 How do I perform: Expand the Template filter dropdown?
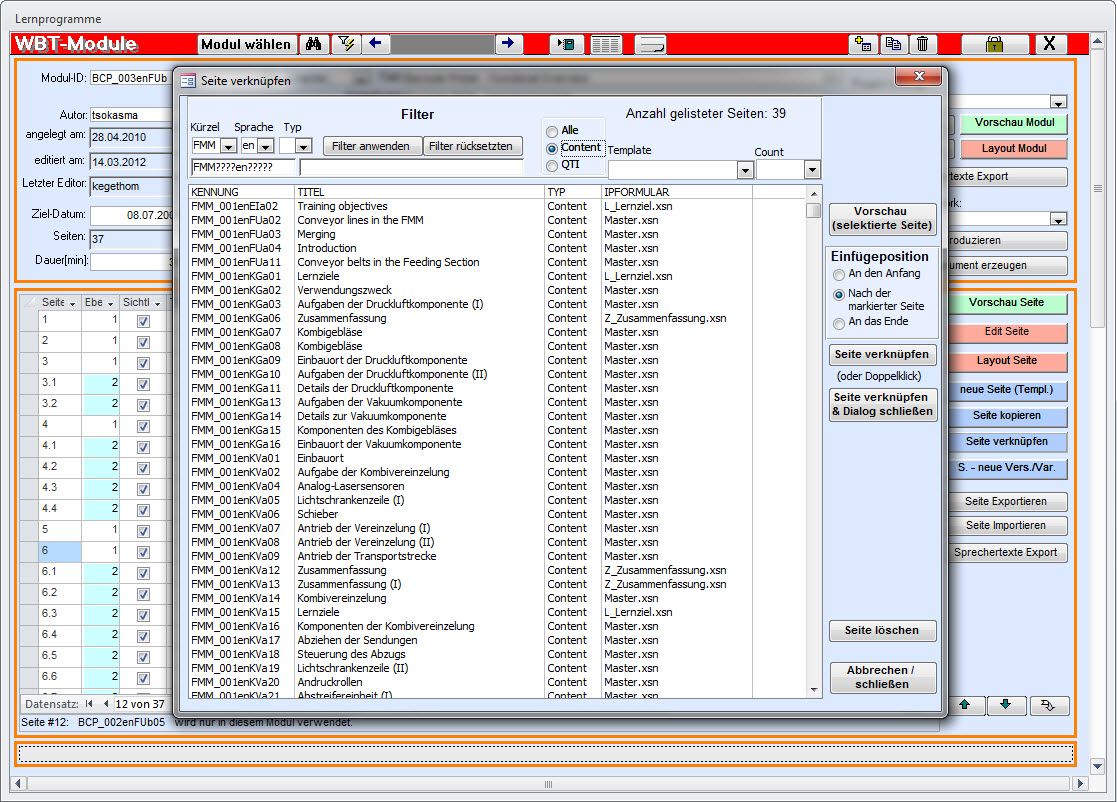744,171
